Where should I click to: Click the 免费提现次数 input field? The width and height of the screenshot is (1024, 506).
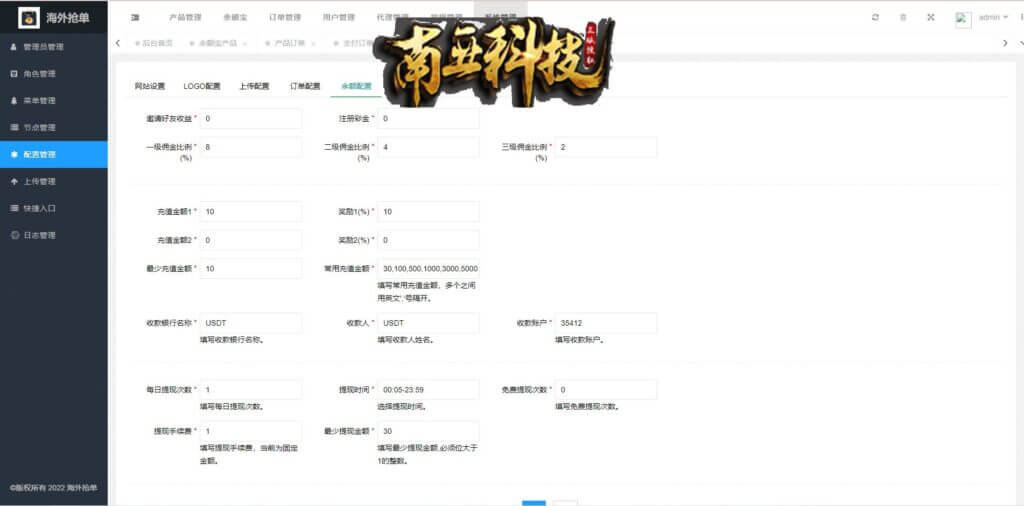[606, 390]
